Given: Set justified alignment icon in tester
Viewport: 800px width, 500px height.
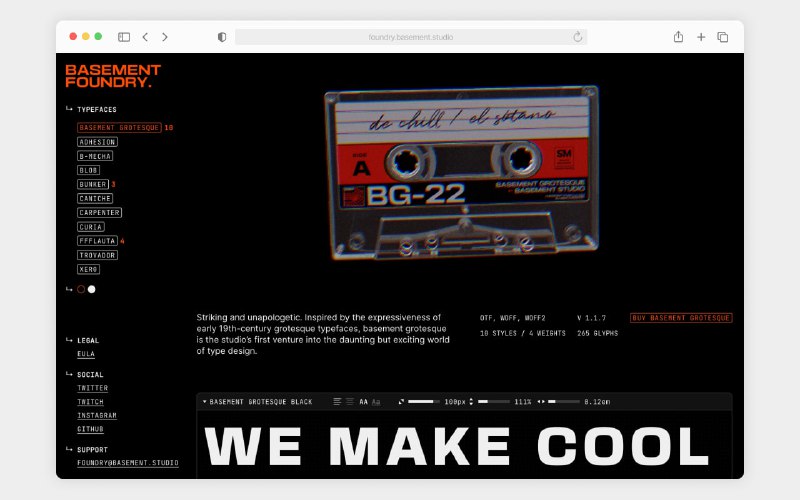Looking at the screenshot, I should click(350, 402).
